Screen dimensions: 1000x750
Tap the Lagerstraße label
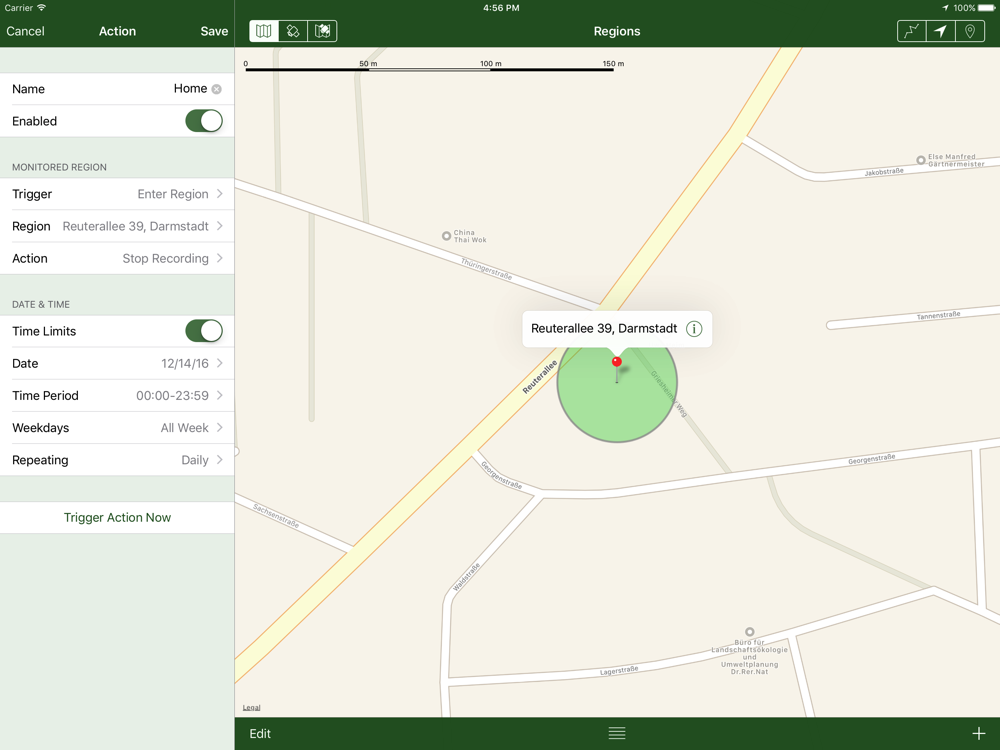coord(619,670)
